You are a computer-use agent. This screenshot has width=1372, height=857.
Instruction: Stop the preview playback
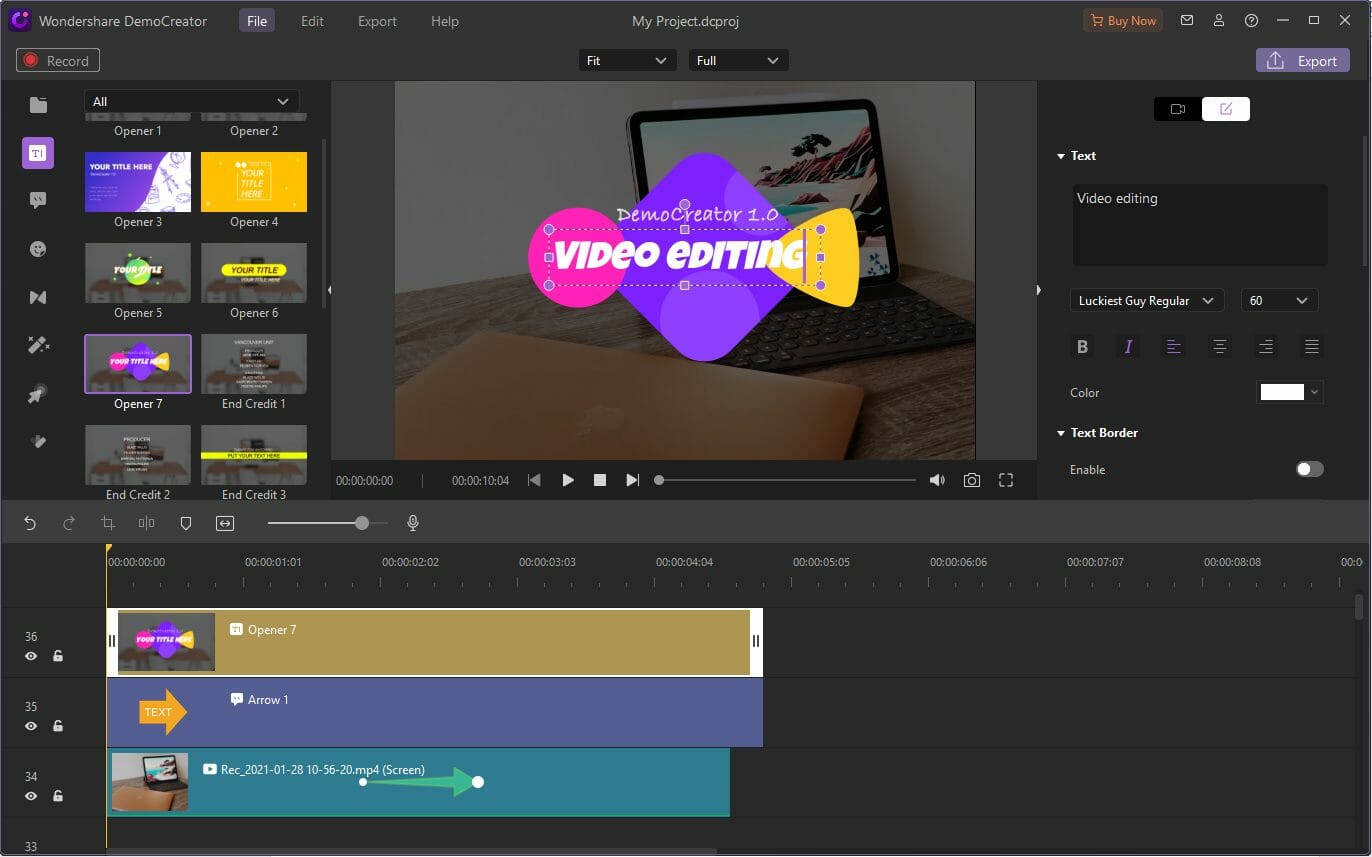(x=600, y=480)
